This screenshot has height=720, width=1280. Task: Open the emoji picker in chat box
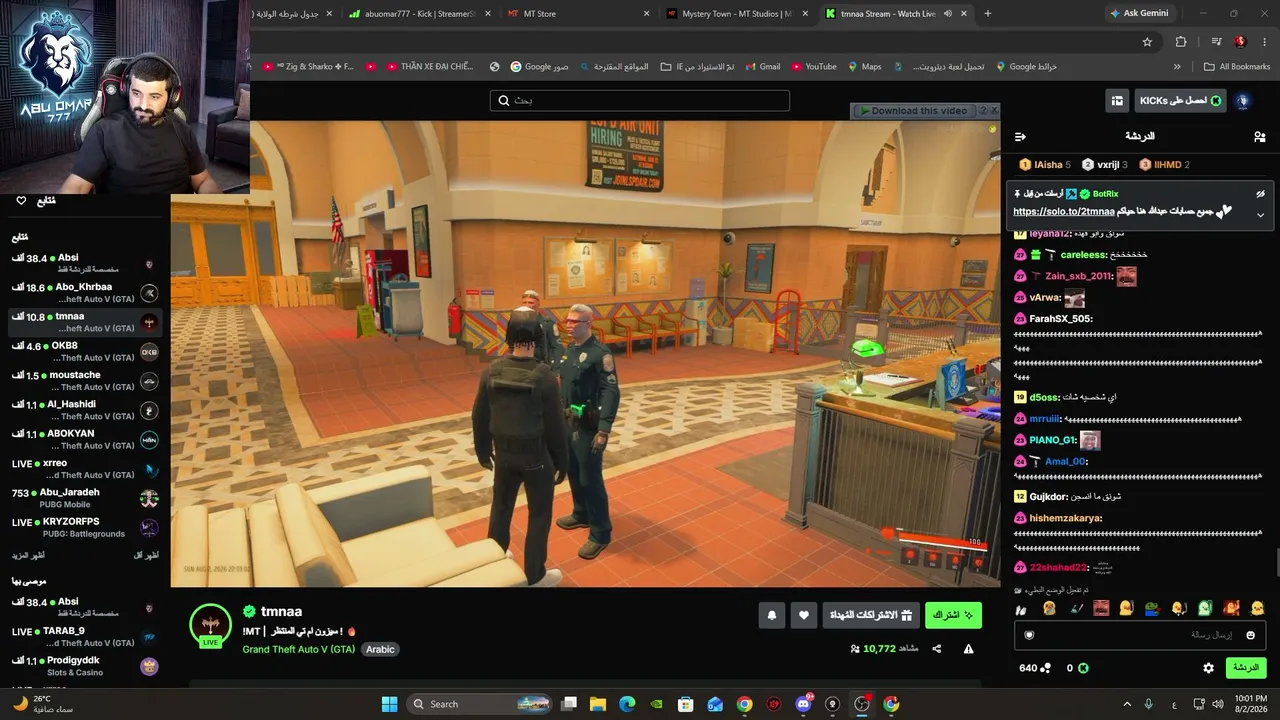pyautogui.click(x=1250, y=635)
